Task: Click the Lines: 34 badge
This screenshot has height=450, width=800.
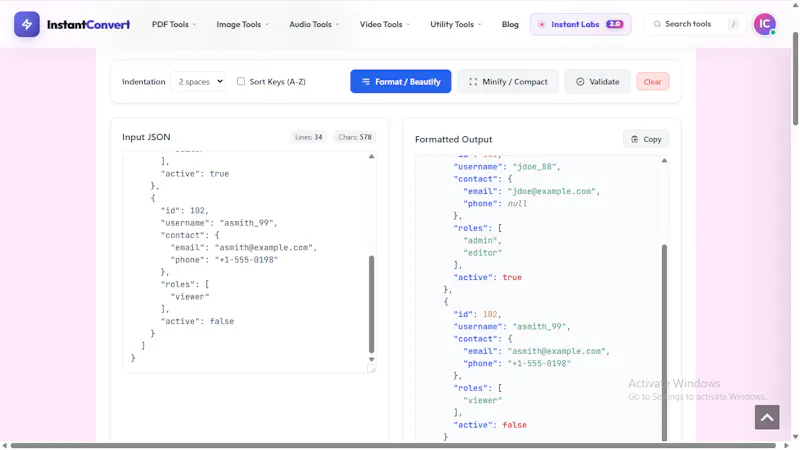Action: (308, 137)
